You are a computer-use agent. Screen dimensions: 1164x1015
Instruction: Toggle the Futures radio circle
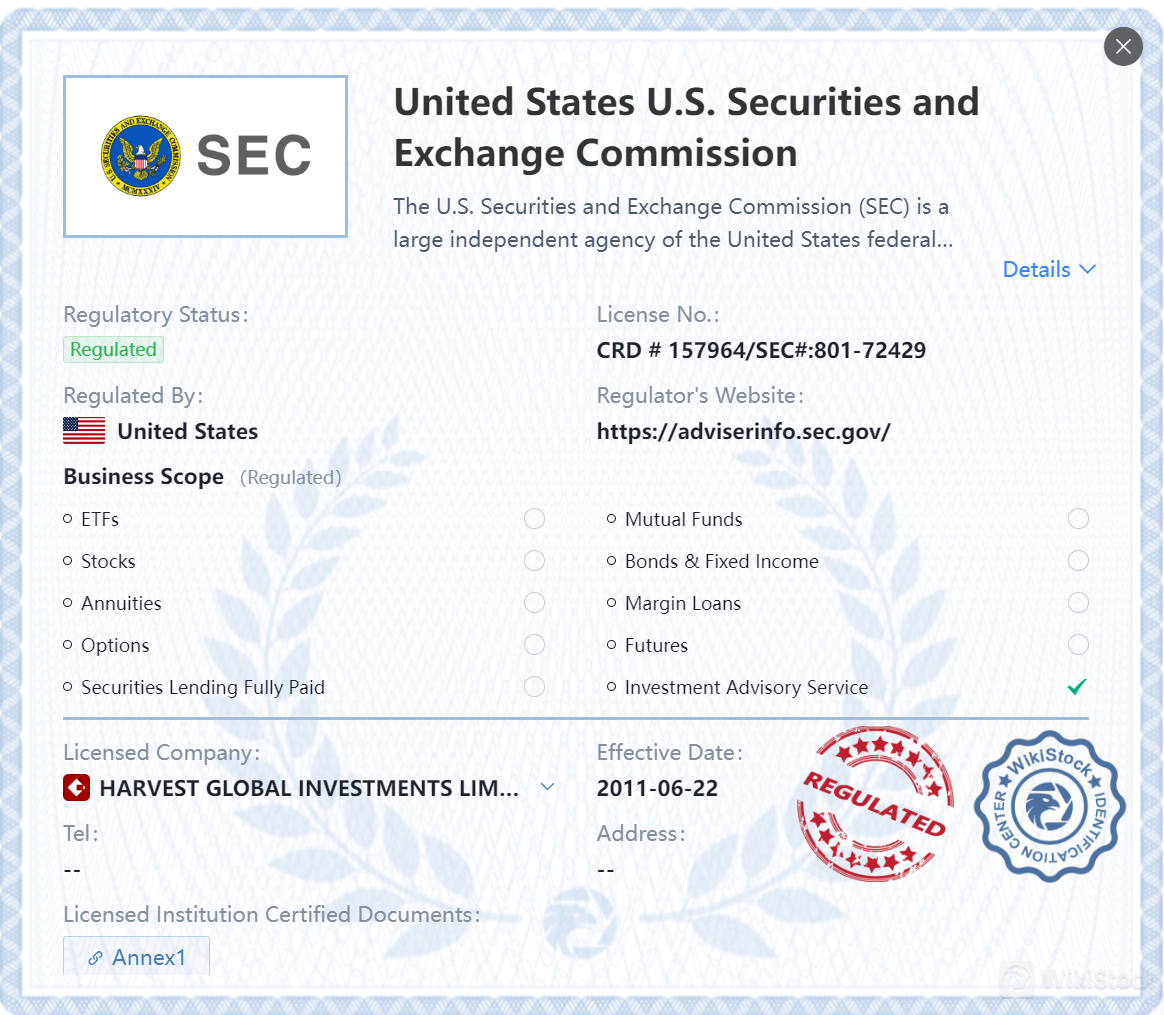(1078, 644)
